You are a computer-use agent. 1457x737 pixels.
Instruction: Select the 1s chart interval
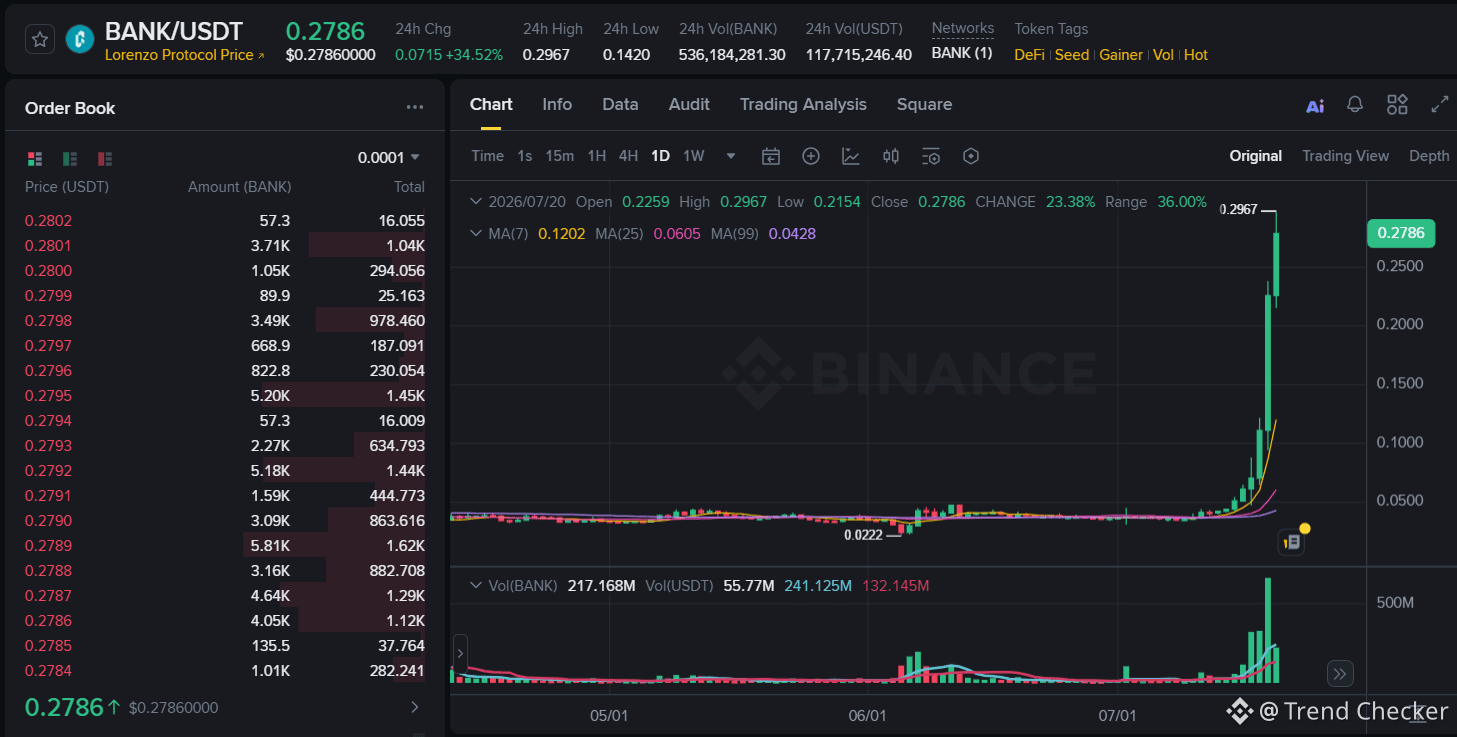(x=525, y=156)
